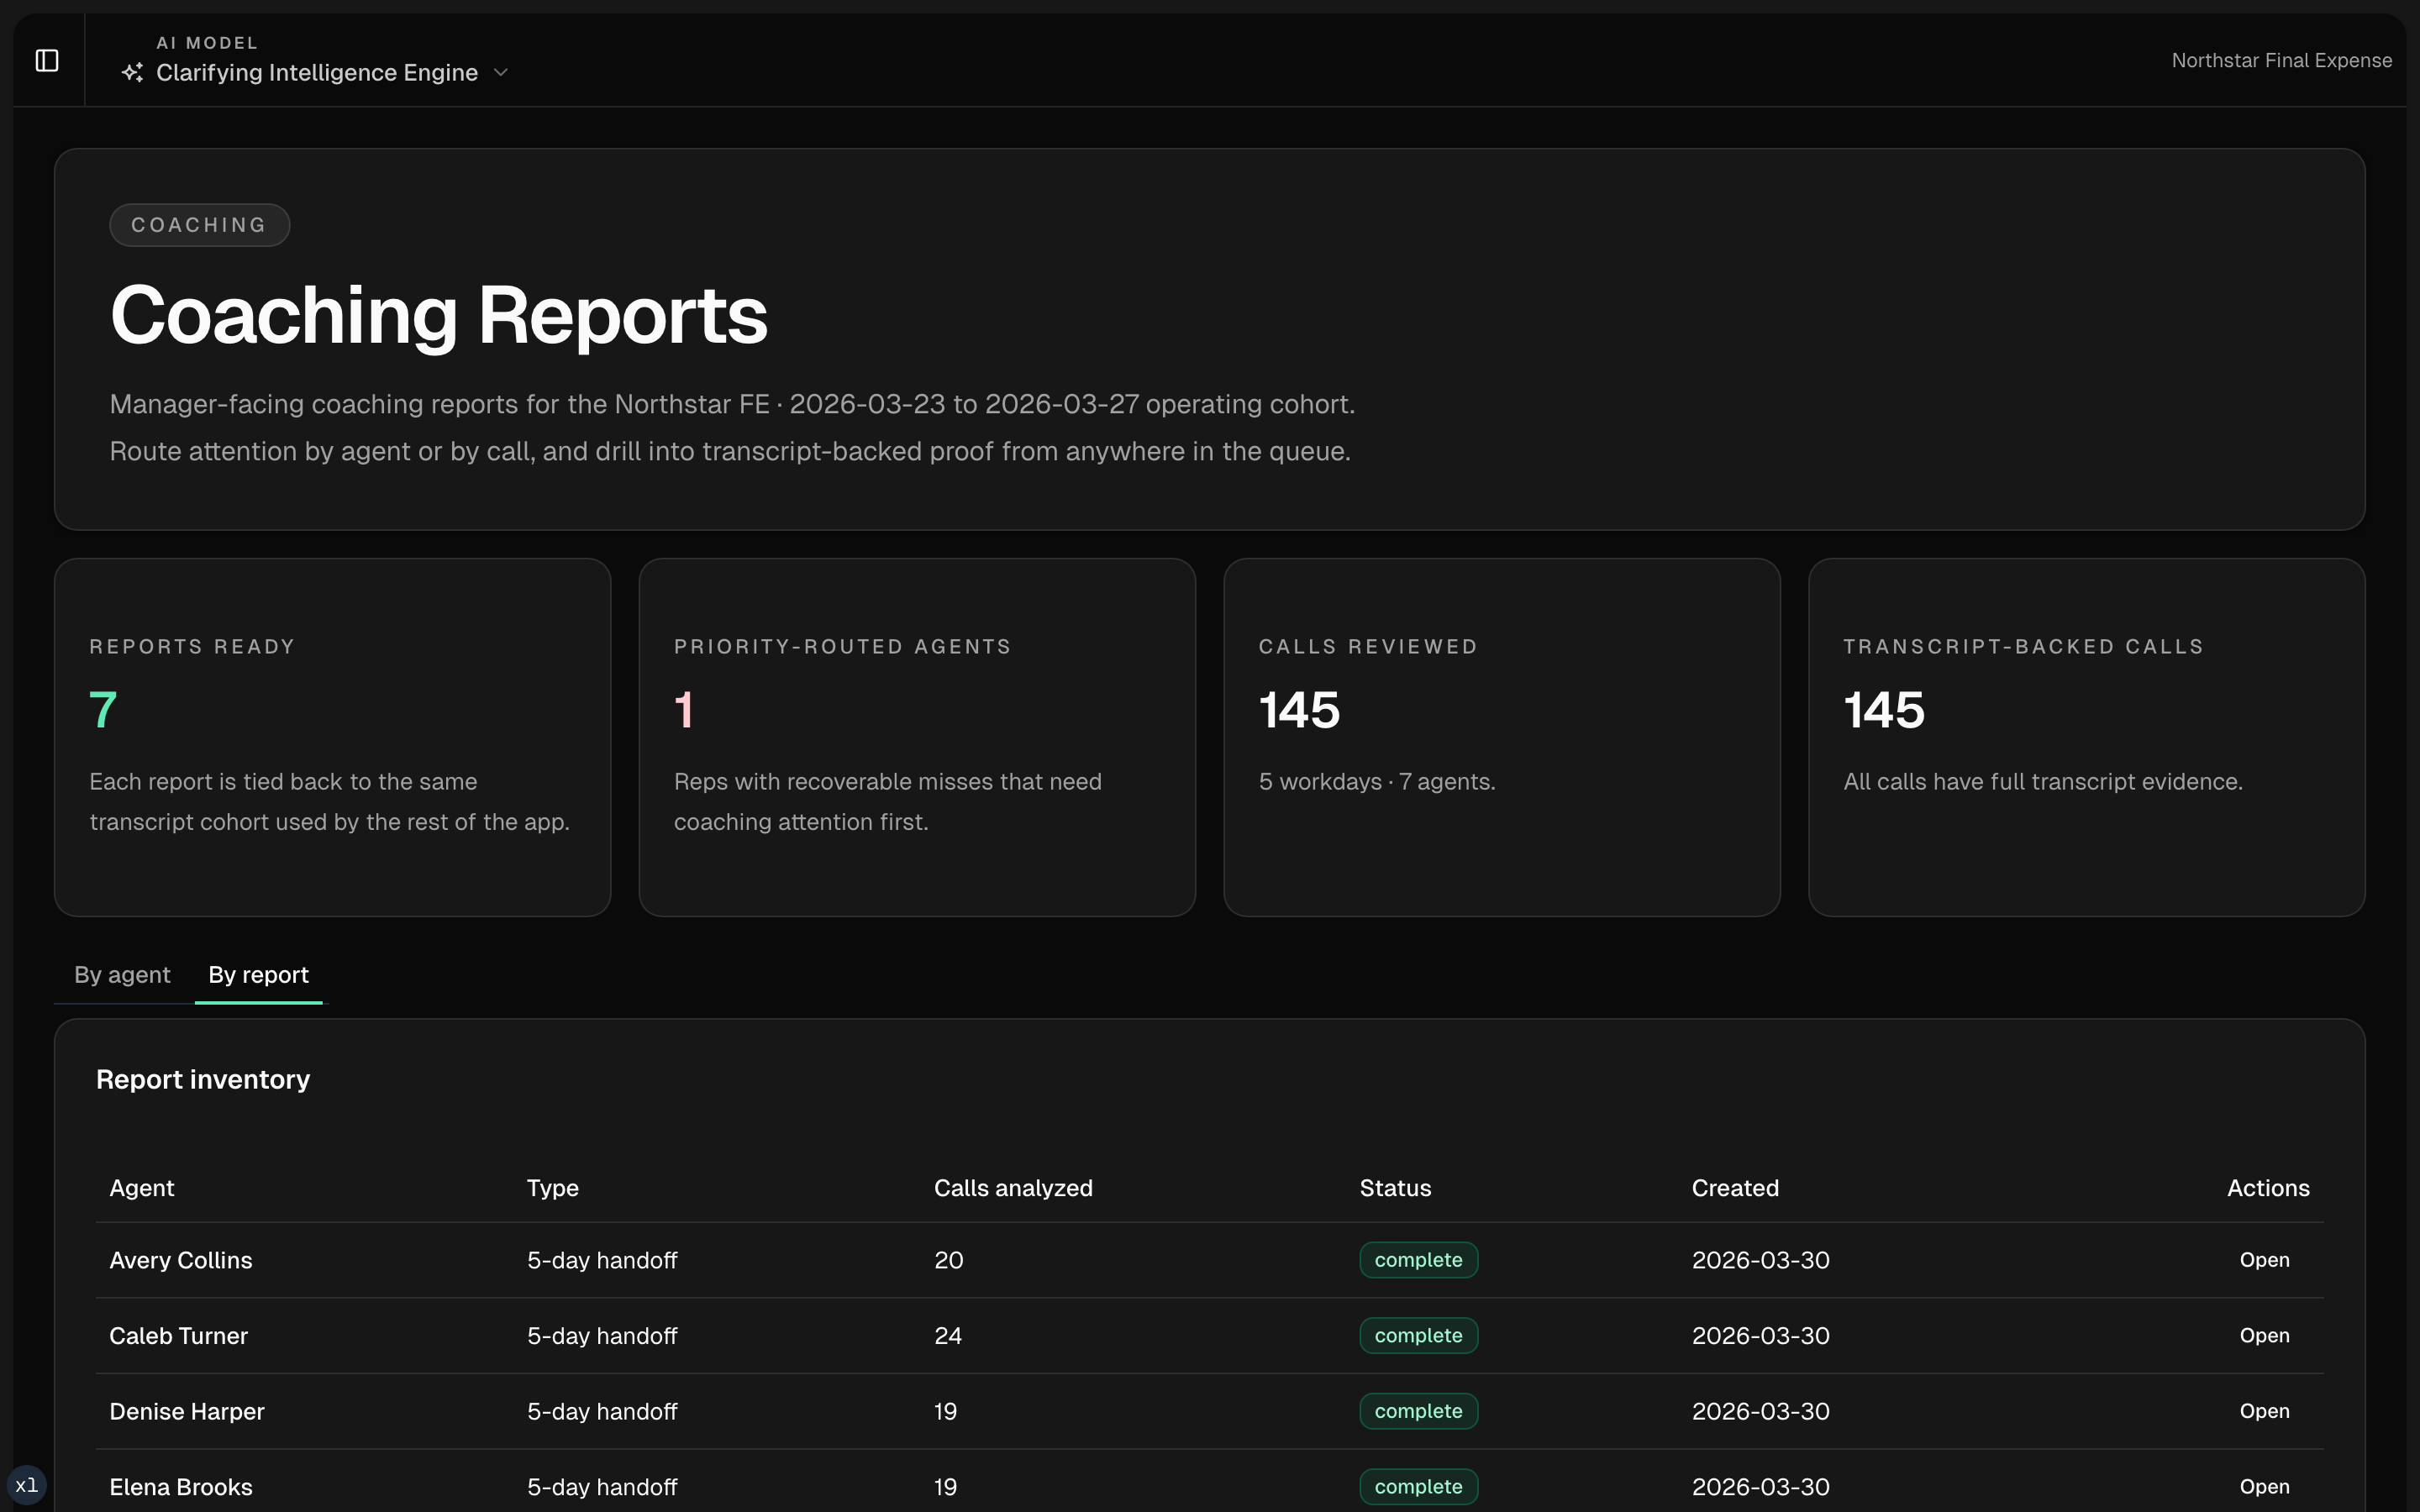
Task: Click the sparkle AI model icon
Action: [132, 73]
